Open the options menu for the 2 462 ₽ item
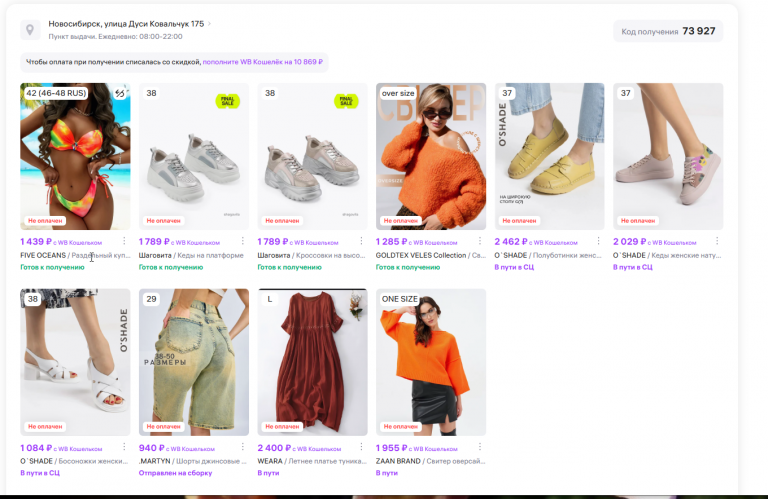Image resolution: width=768 pixels, height=499 pixels. pyautogui.click(x=598, y=241)
